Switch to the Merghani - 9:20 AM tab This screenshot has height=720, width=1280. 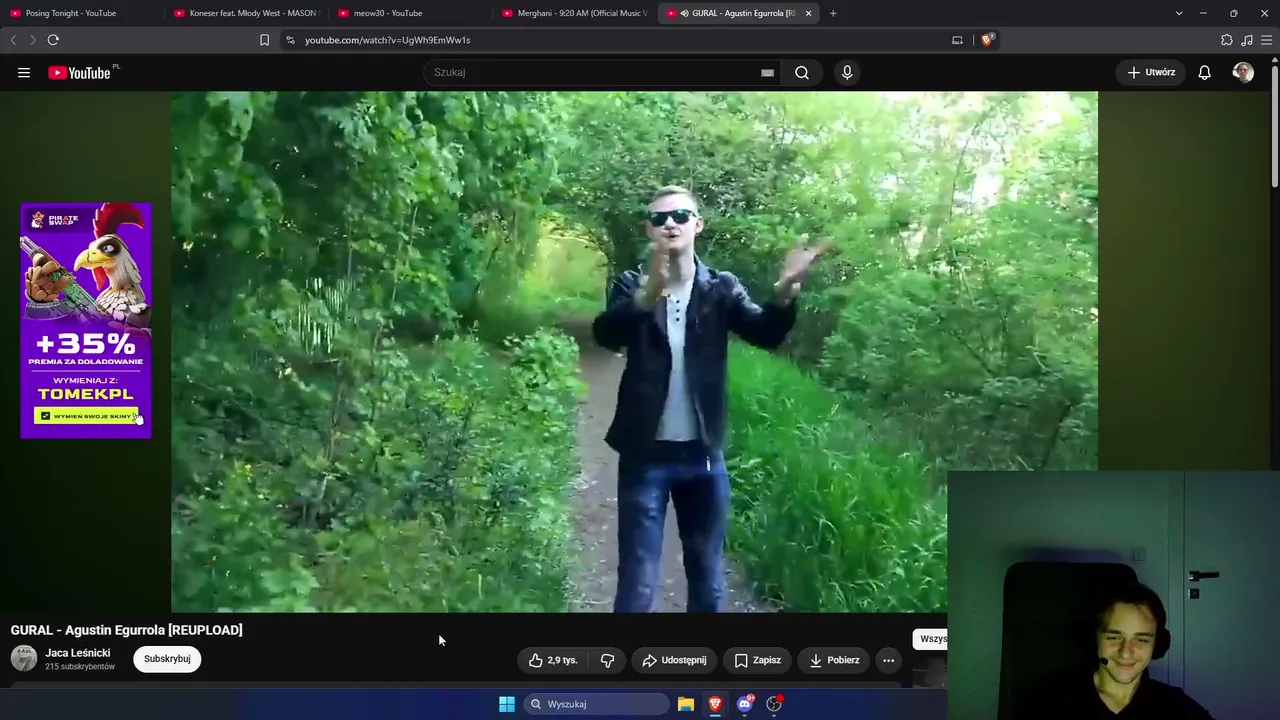pyautogui.click(x=574, y=13)
